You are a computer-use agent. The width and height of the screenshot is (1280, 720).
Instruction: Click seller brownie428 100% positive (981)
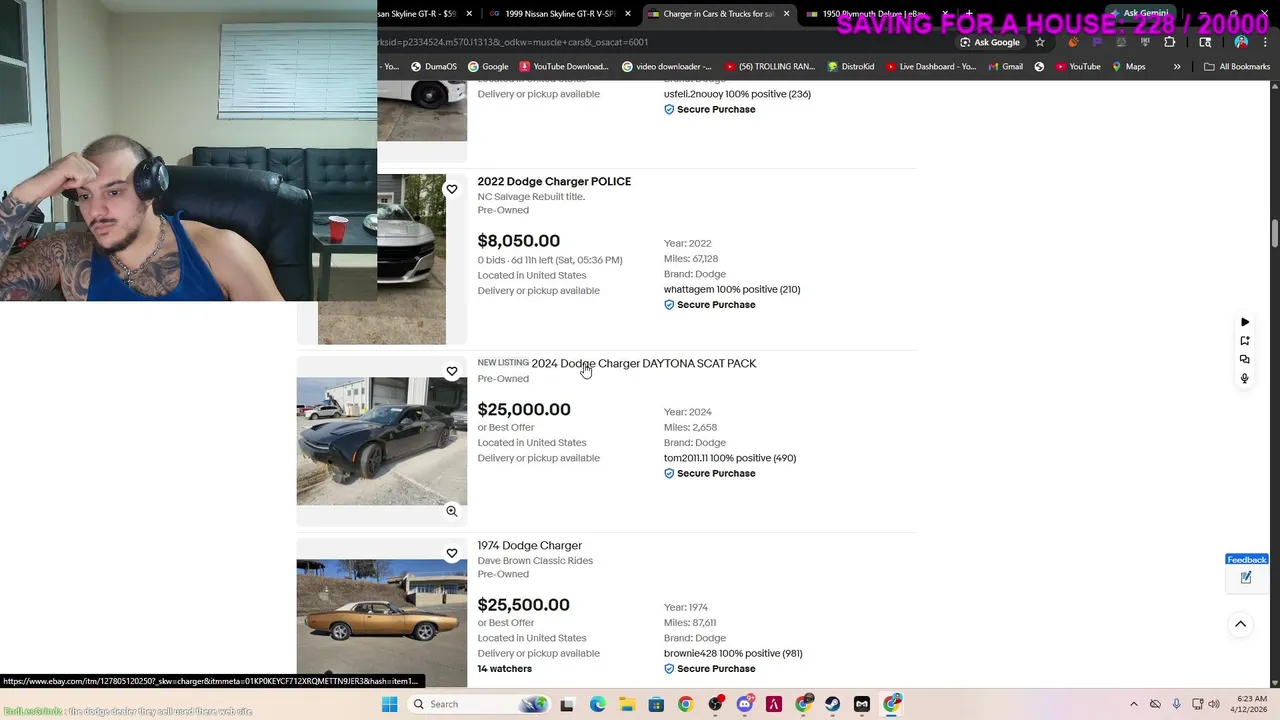click(x=733, y=653)
